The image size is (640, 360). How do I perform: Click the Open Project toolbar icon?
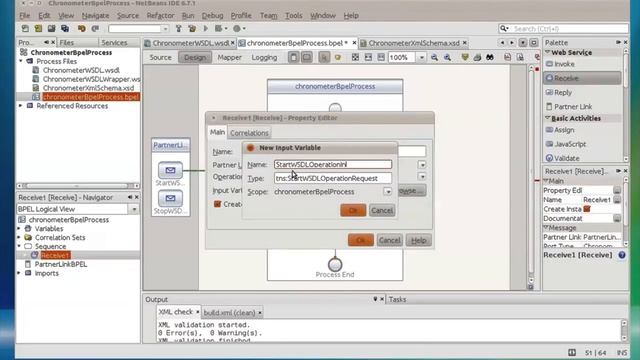pos(51,29)
